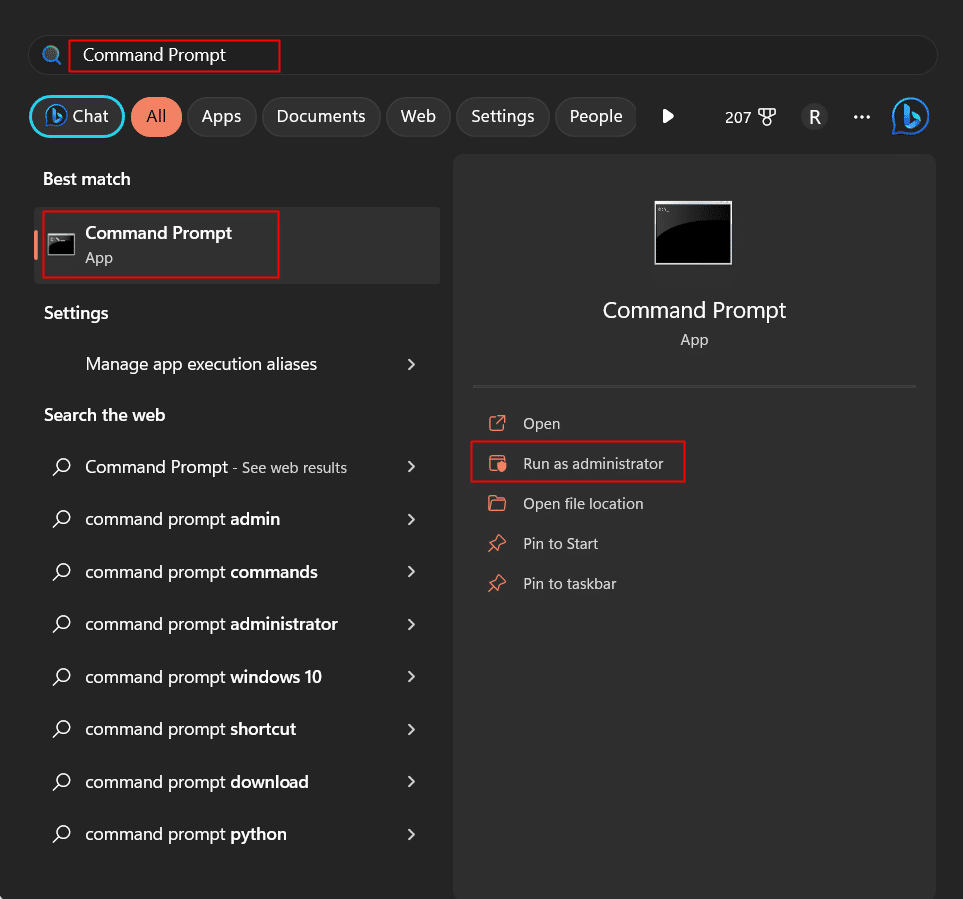Expand chevron for Command Prompt web results
The width and height of the screenshot is (963, 899).
tap(411, 467)
